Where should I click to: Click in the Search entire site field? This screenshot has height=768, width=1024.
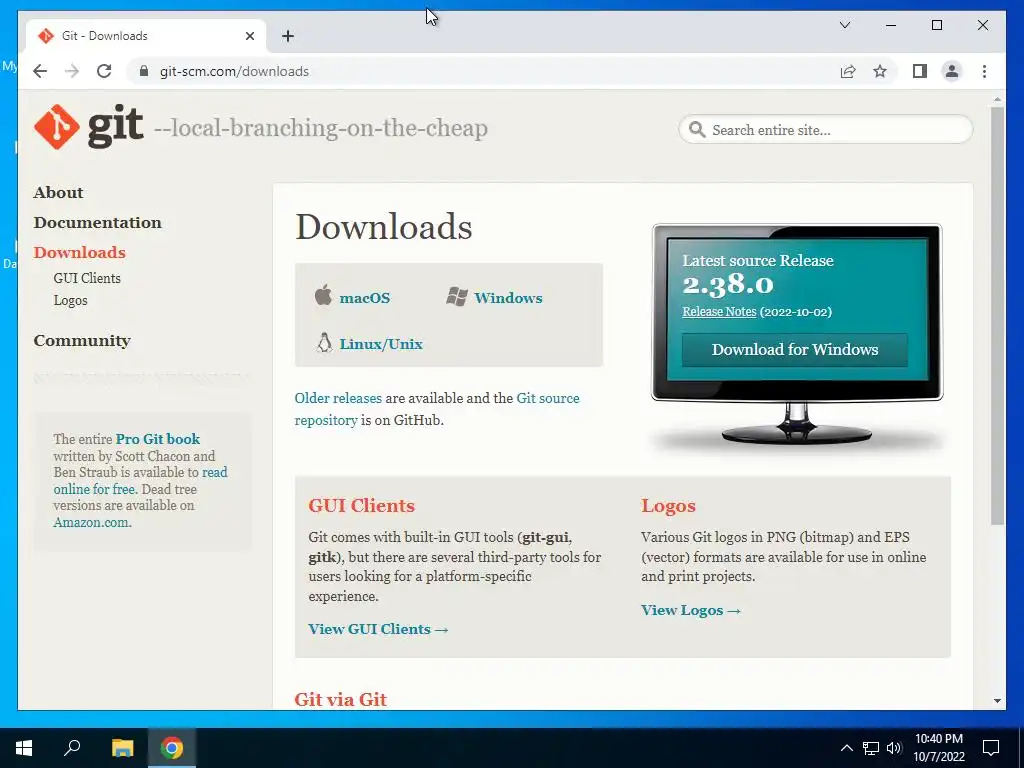point(825,129)
